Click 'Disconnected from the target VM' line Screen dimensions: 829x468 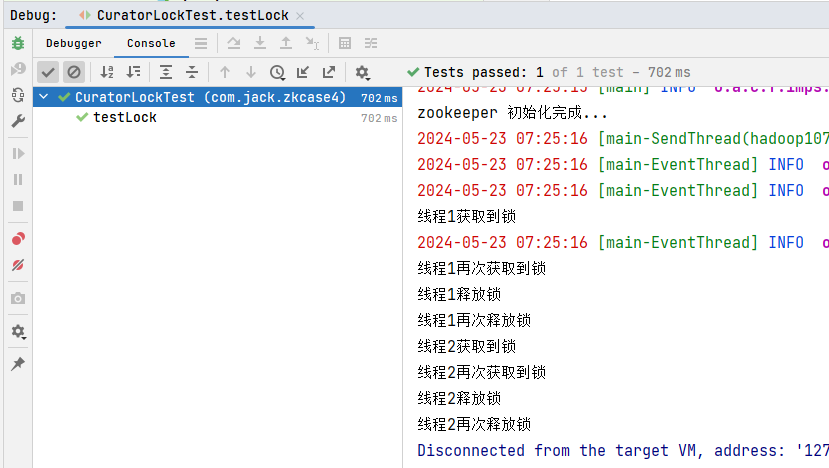623,451
